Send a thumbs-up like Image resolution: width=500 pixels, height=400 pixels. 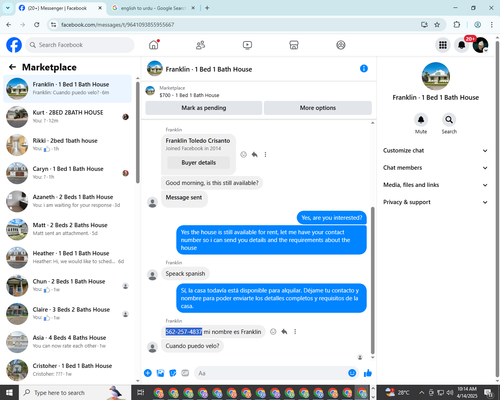coord(368,373)
